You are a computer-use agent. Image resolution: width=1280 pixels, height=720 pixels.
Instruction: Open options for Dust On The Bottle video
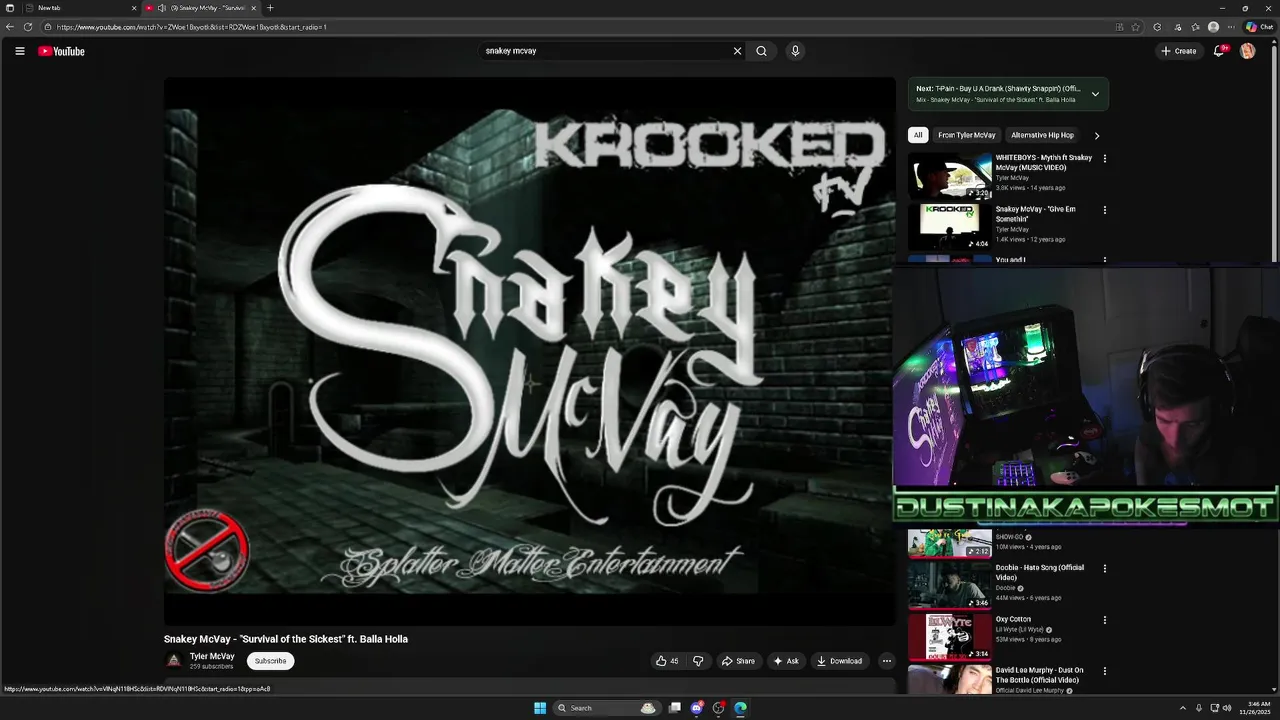(1105, 672)
